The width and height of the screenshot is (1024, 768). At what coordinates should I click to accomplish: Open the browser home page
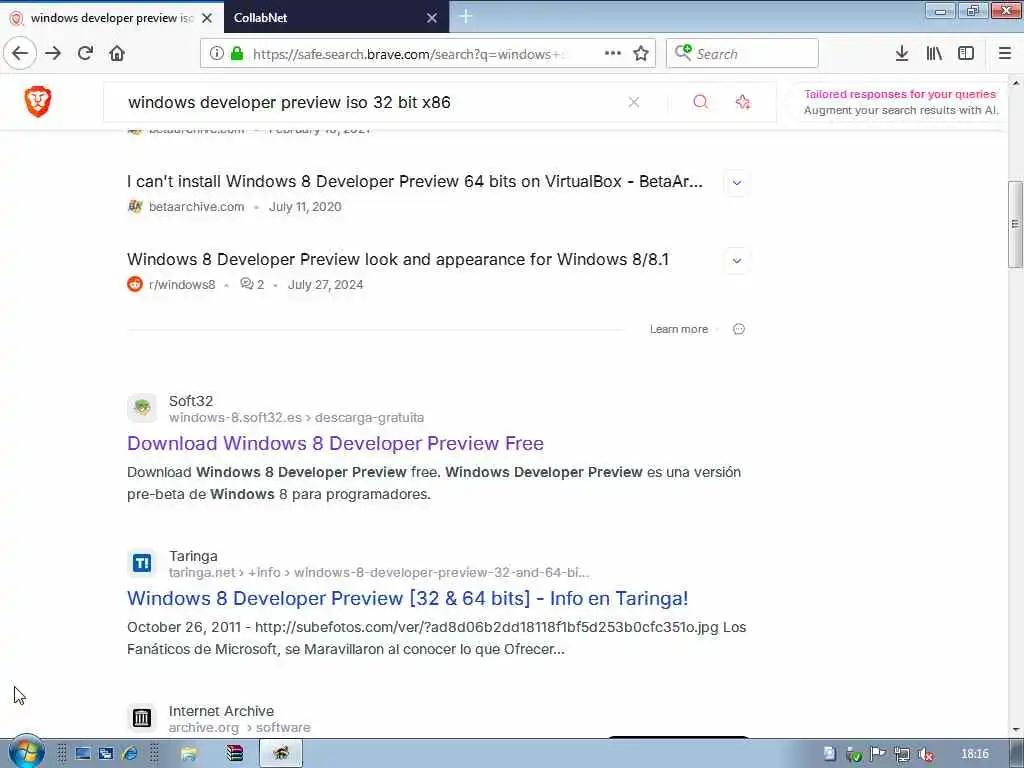pyautogui.click(x=117, y=53)
